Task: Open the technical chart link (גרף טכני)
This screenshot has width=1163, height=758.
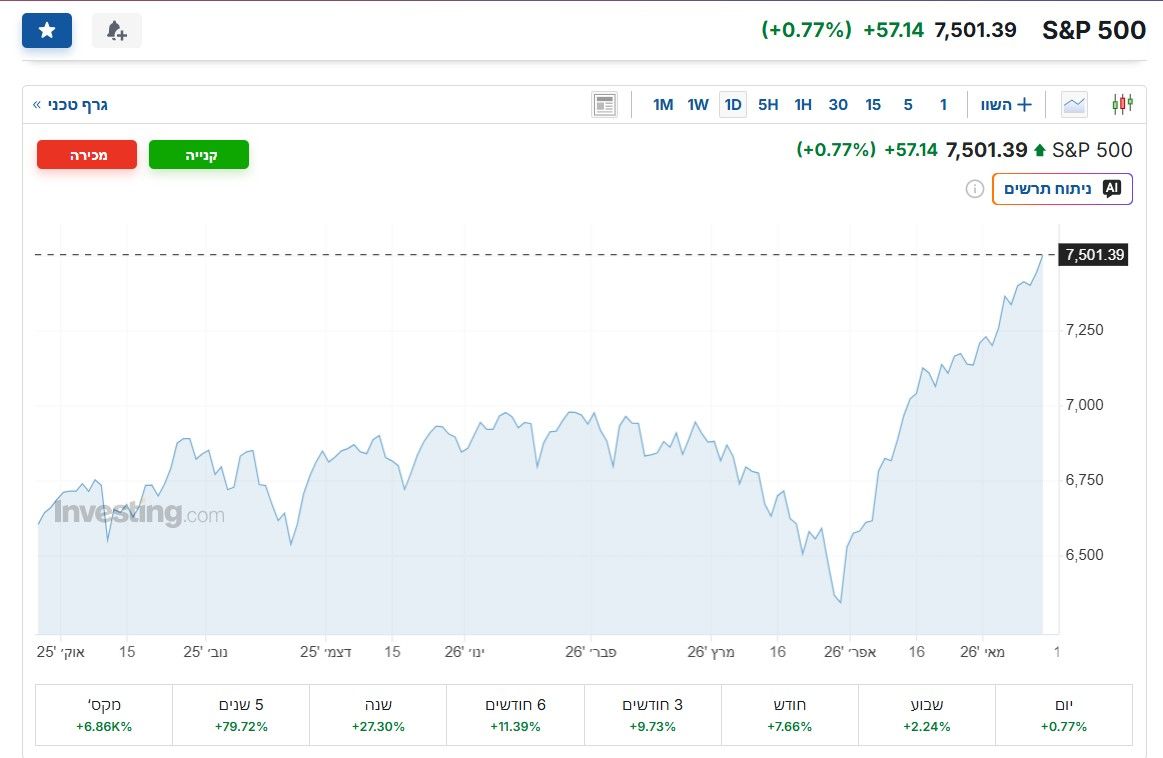Action: click(x=70, y=105)
